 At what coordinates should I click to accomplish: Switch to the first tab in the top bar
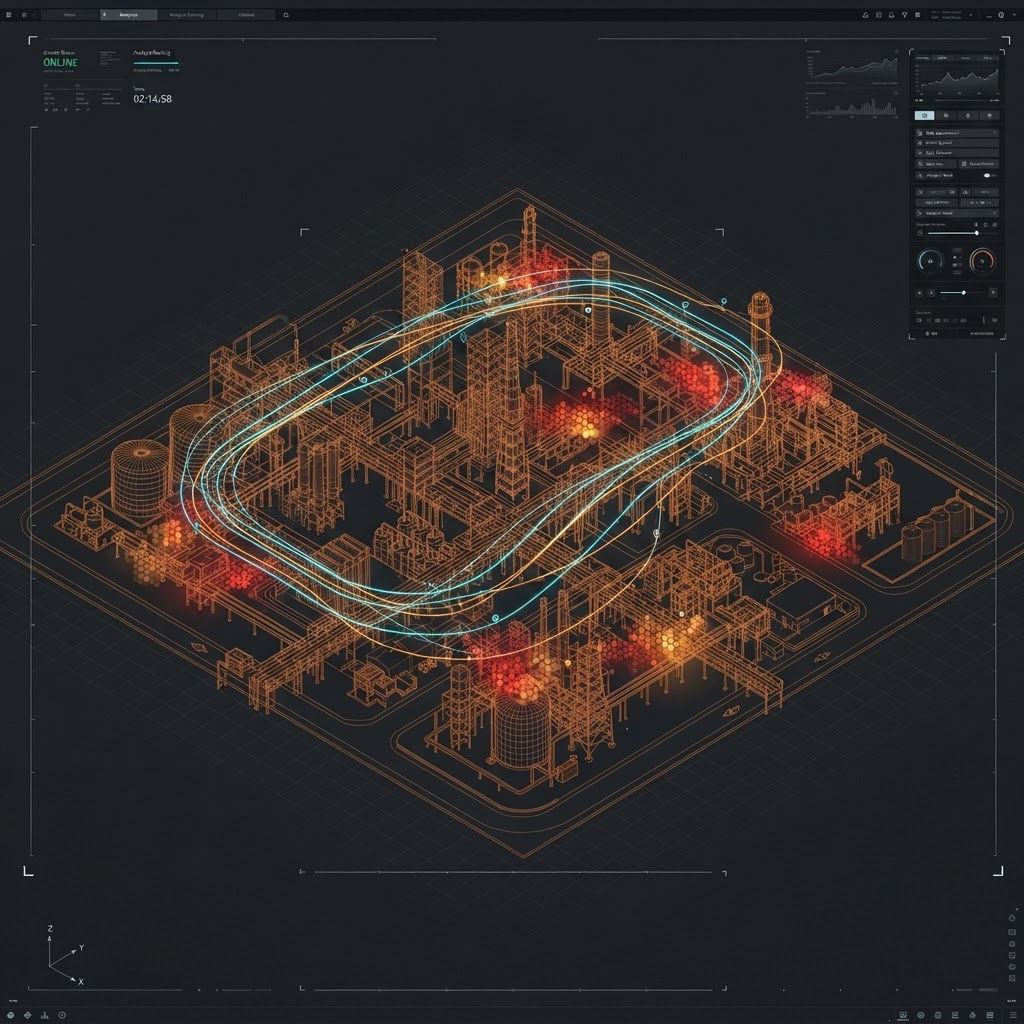point(70,14)
